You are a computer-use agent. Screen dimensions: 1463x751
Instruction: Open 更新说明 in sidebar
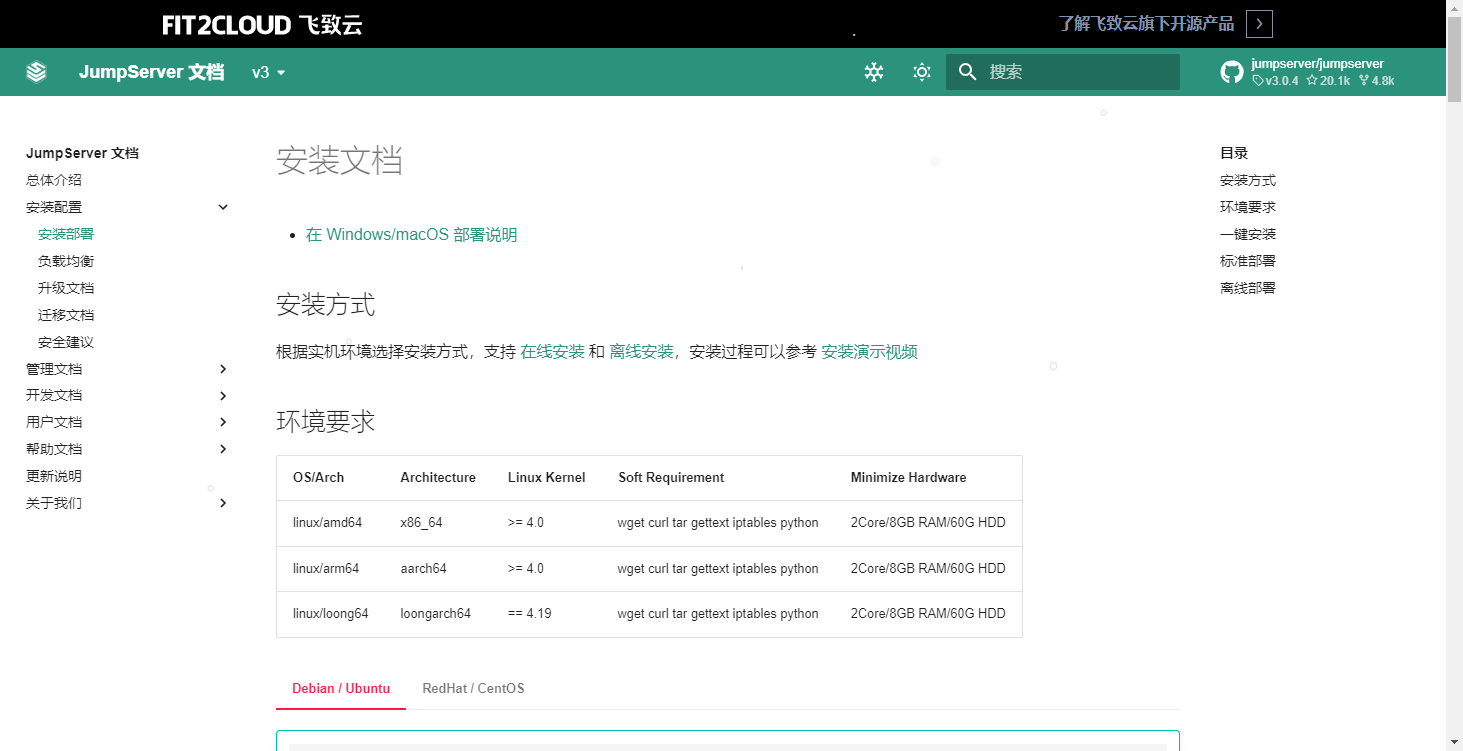tap(54, 476)
